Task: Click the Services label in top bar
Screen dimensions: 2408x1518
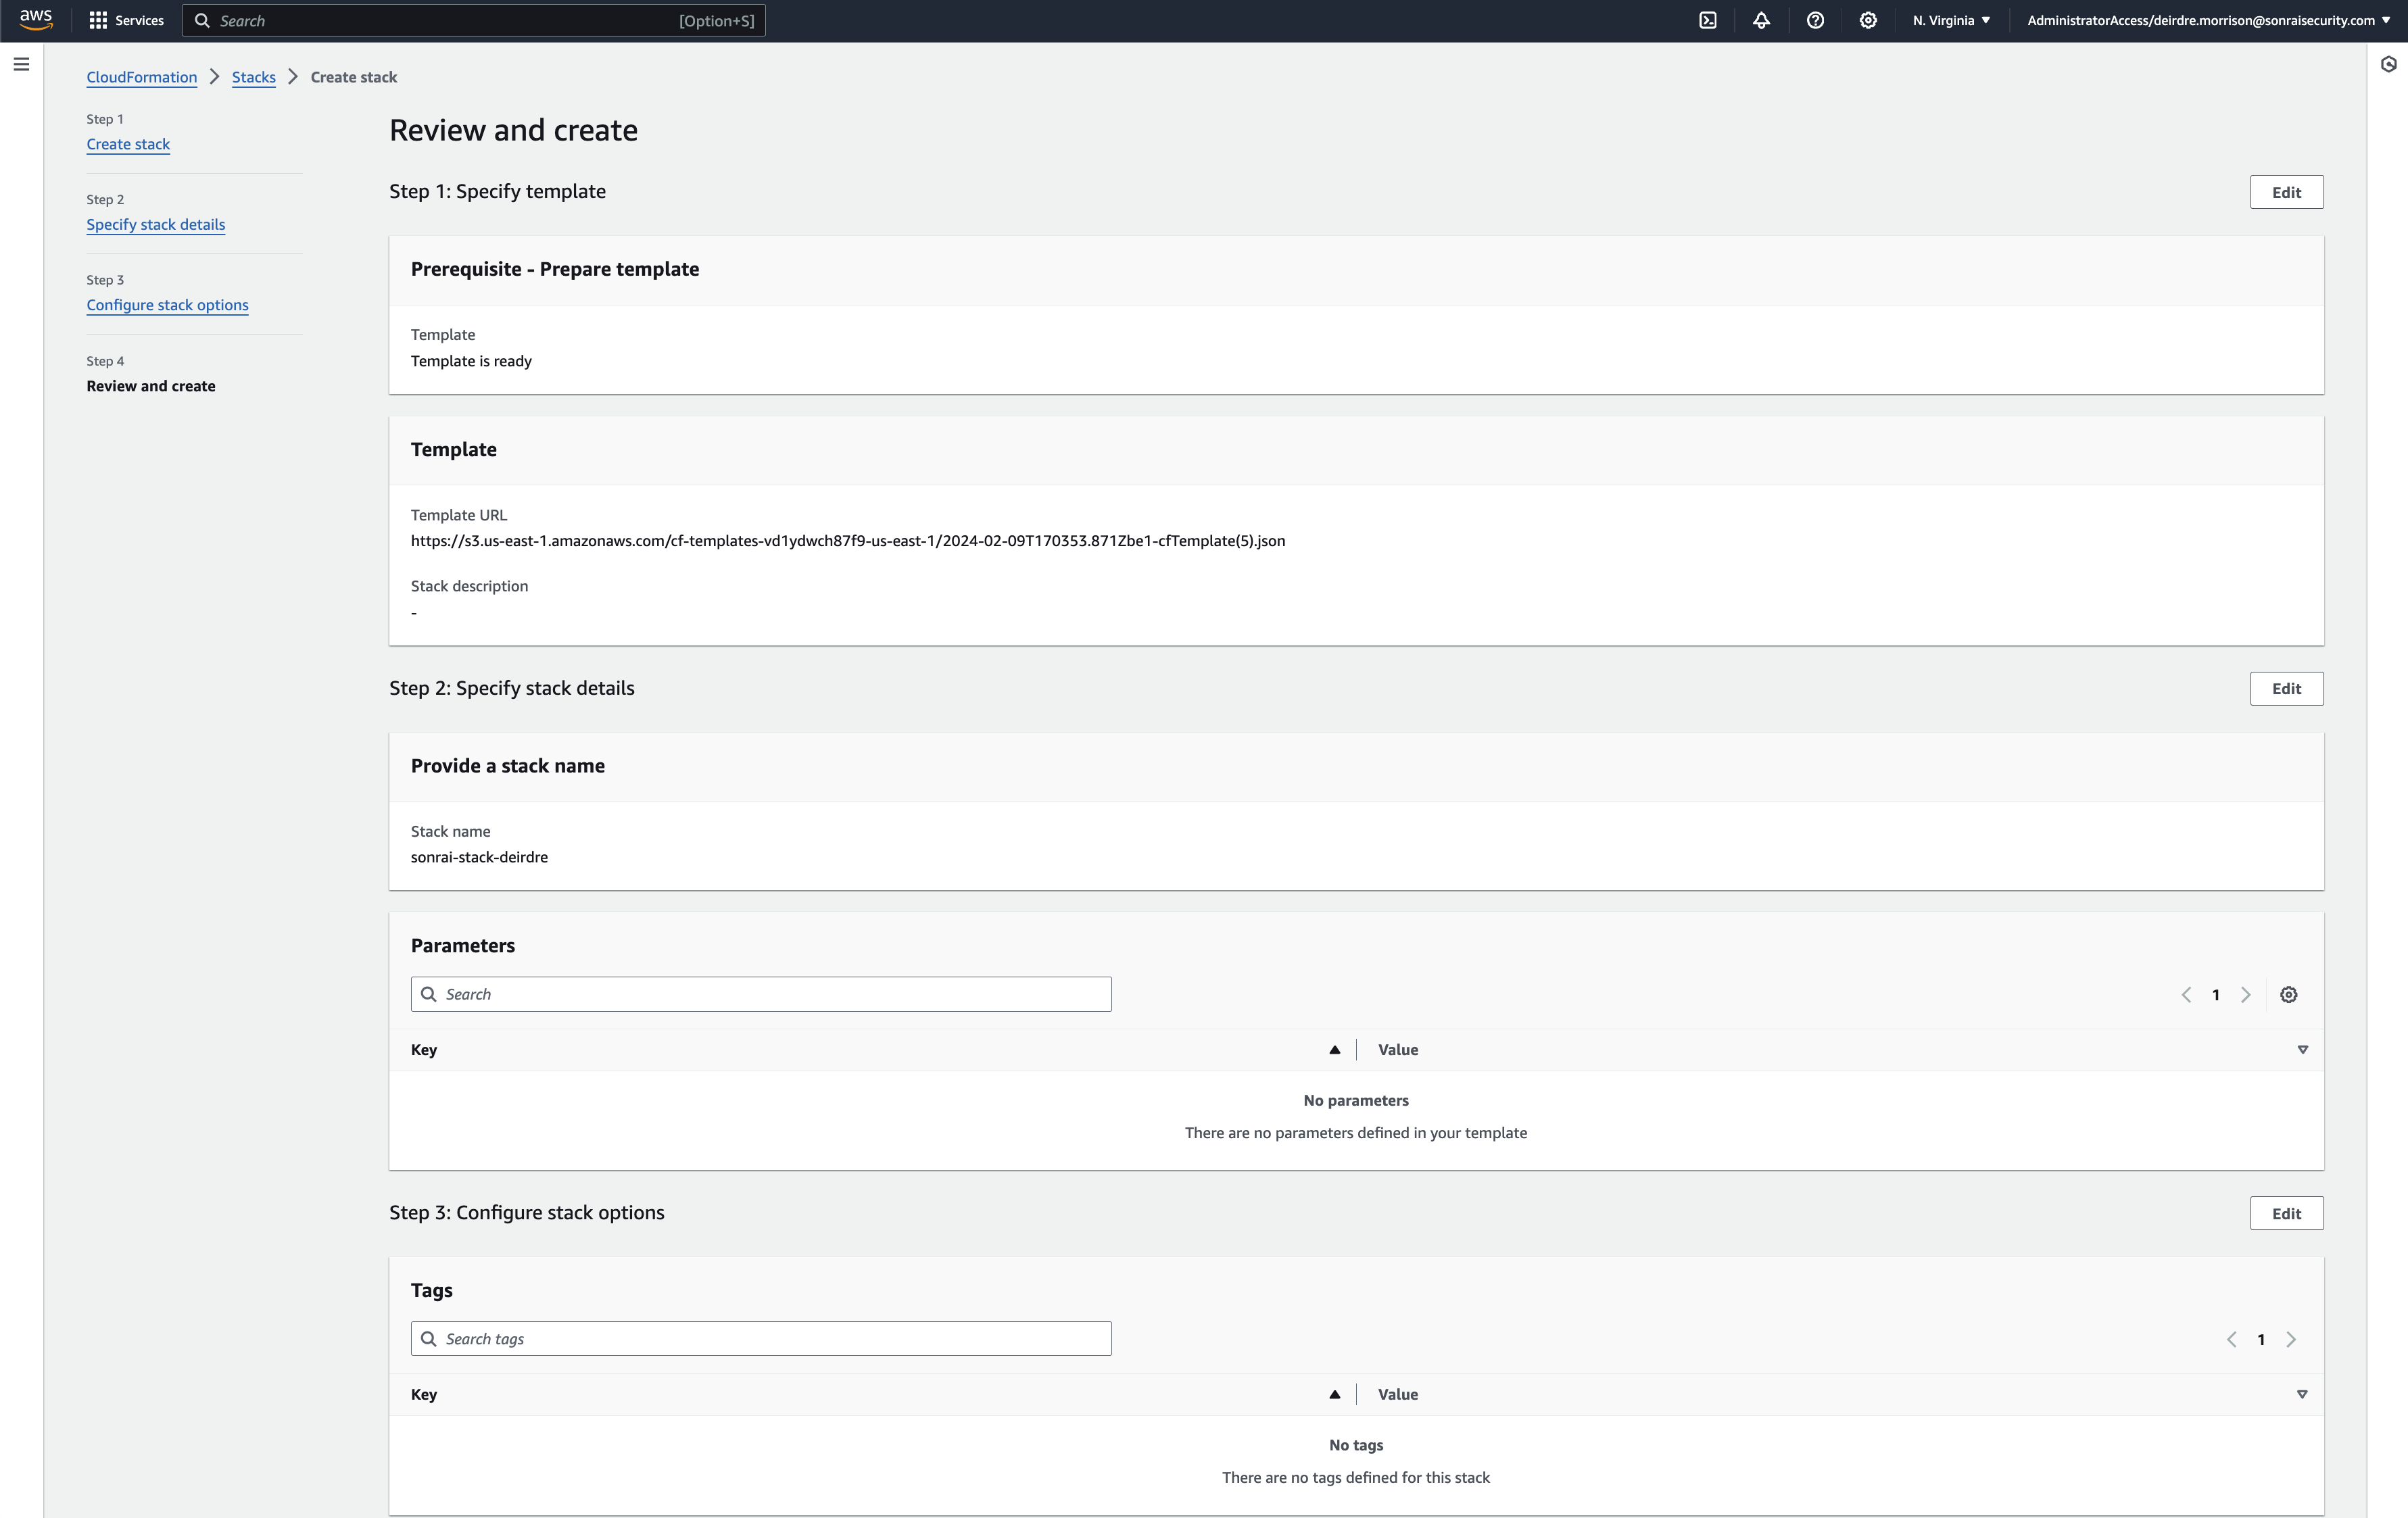Action: tap(139, 20)
